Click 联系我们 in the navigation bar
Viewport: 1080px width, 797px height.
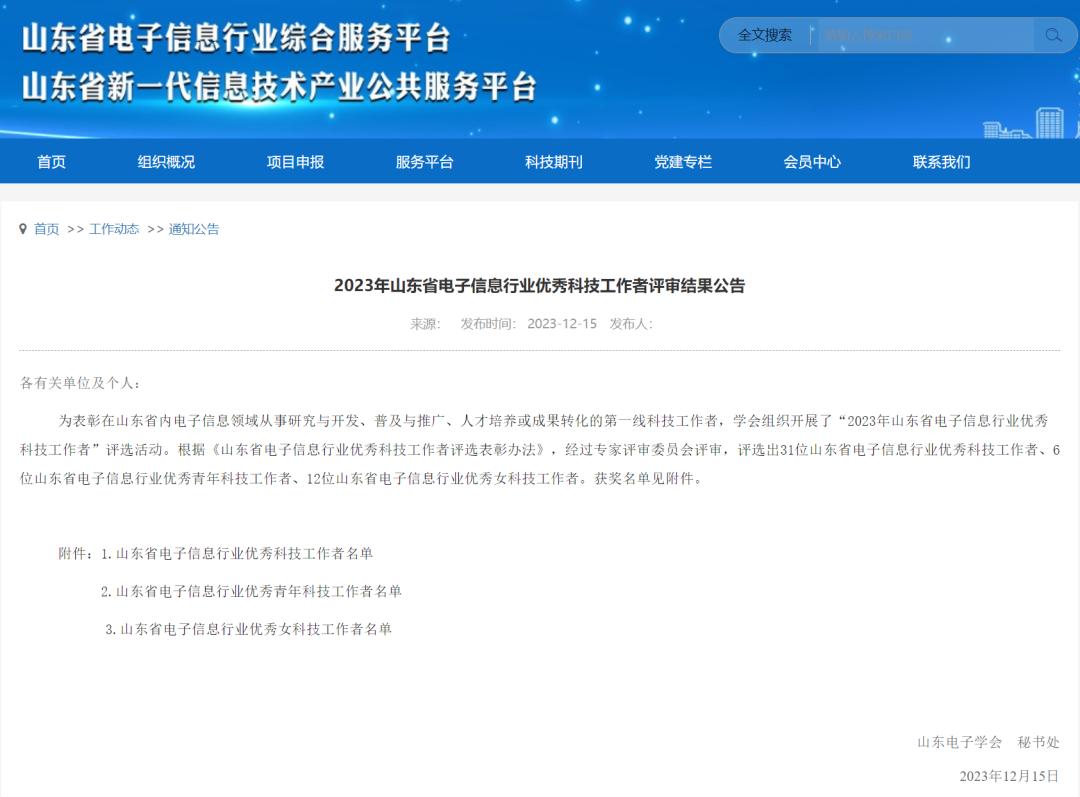click(x=941, y=162)
